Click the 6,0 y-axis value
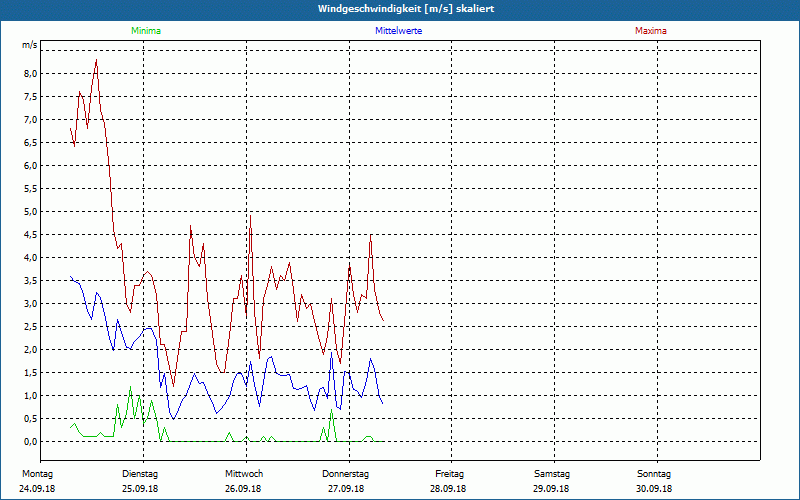The image size is (800, 500). coord(31,165)
